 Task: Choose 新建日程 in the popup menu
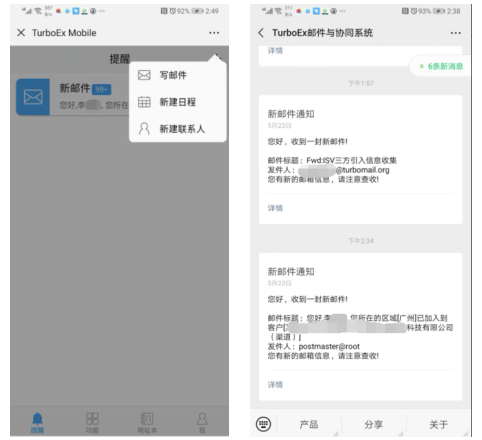coord(178,102)
